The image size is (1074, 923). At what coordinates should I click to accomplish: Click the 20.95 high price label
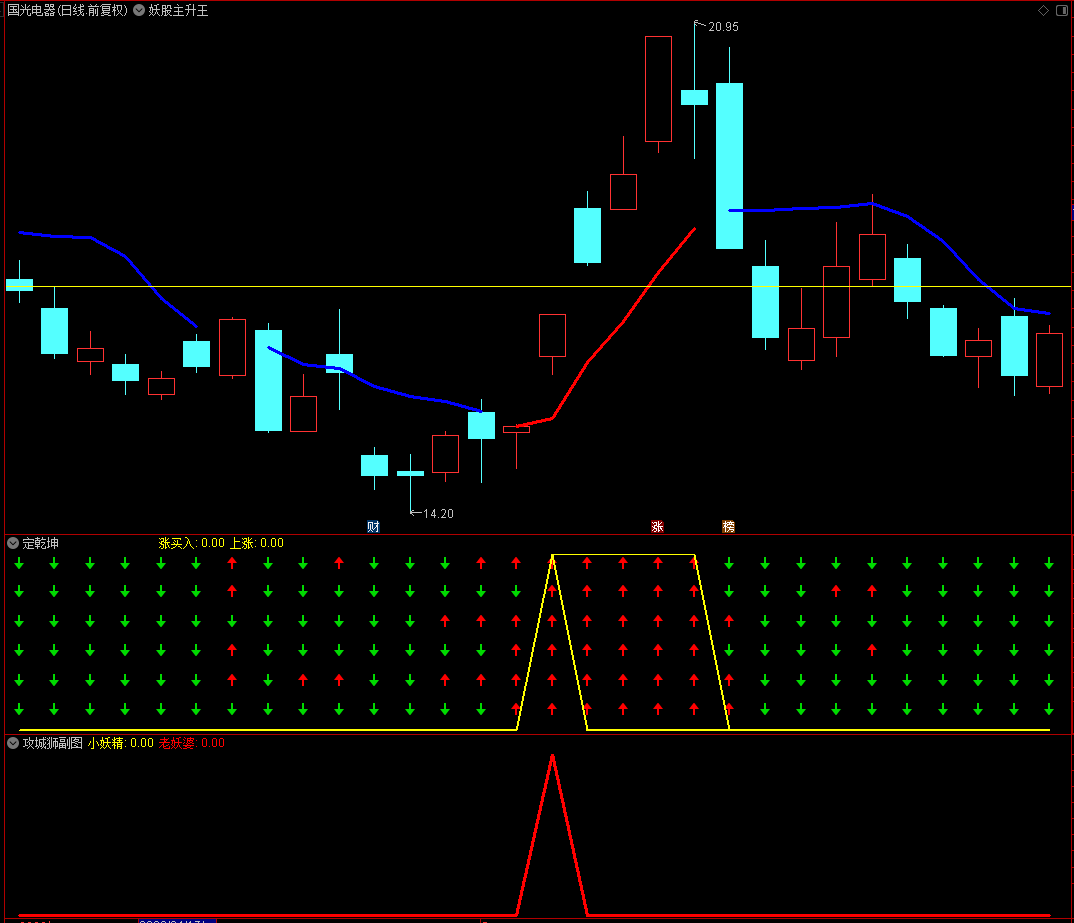pyautogui.click(x=723, y=27)
